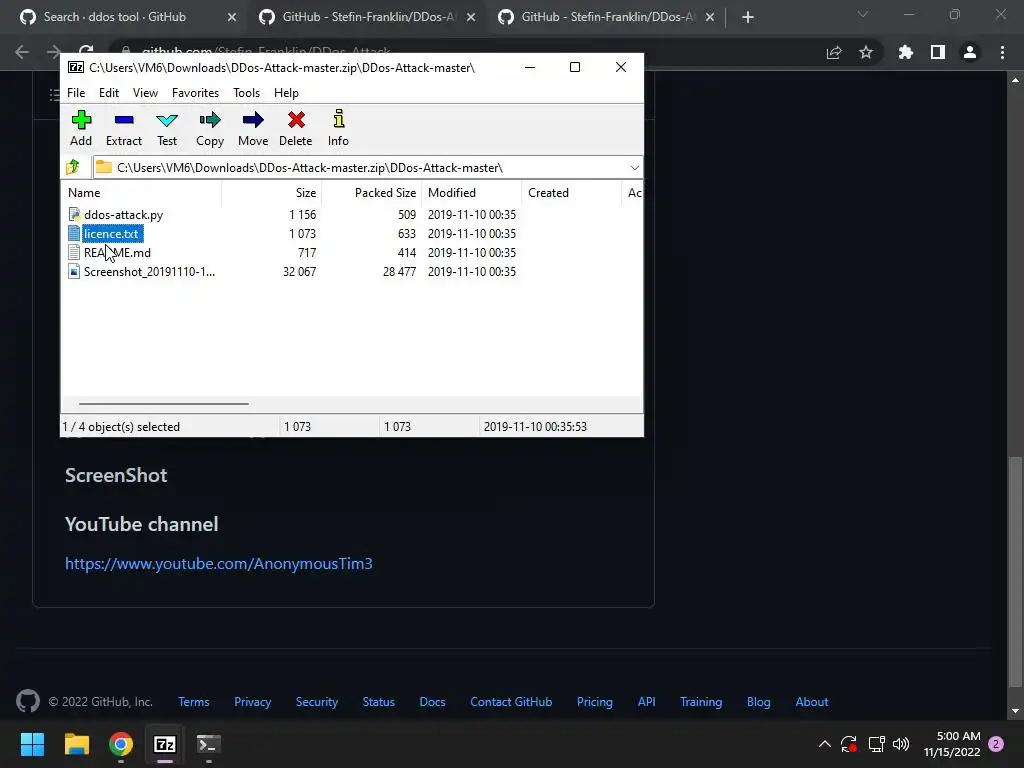The height and width of the screenshot is (768, 1024).
Task: Switch to Chrome from the taskbar
Action: pyautogui.click(x=121, y=744)
